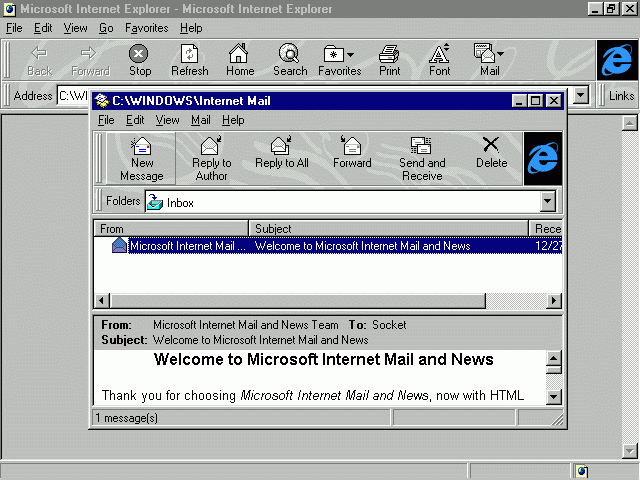Maximize the Internet Mail window
This screenshot has height=480, width=640.
click(x=536, y=100)
